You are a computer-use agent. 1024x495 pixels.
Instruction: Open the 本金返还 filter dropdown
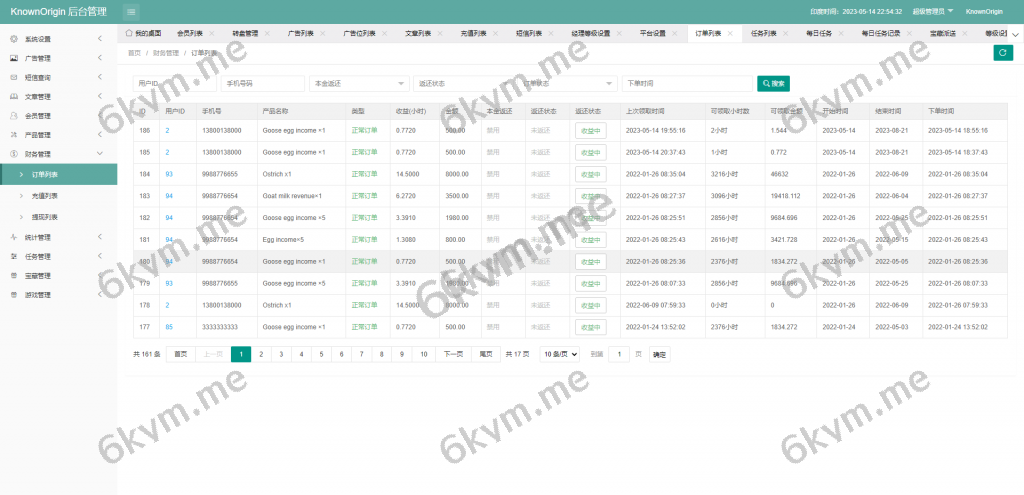tap(359, 83)
